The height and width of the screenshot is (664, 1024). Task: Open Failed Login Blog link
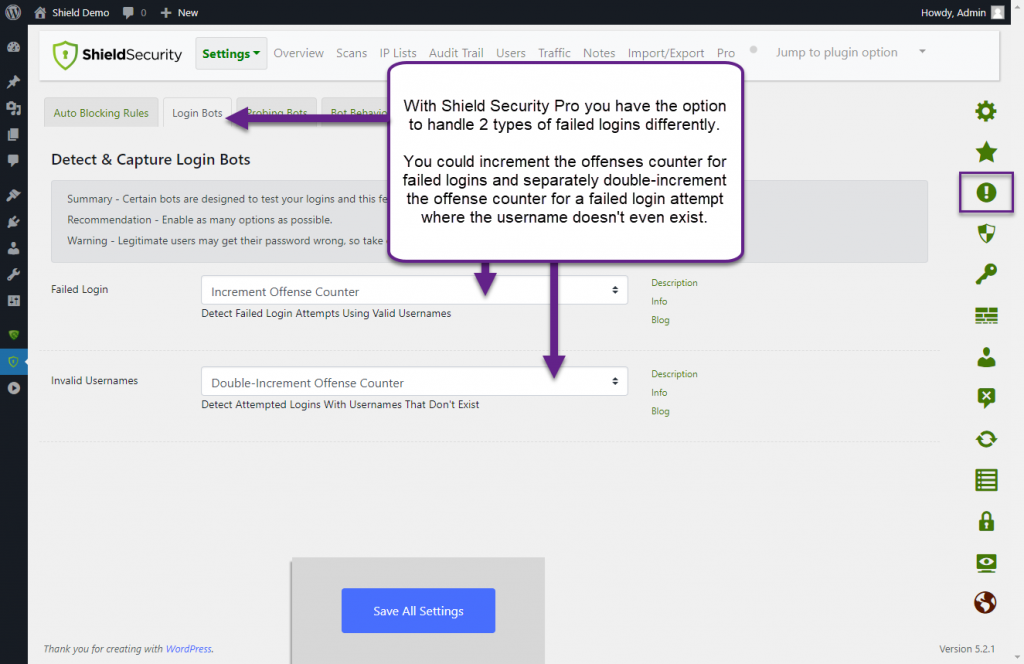tap(660, 320)
